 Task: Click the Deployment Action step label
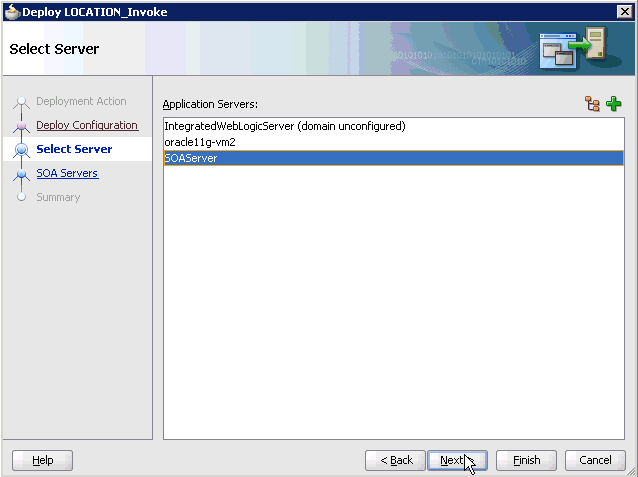point(81,101)
